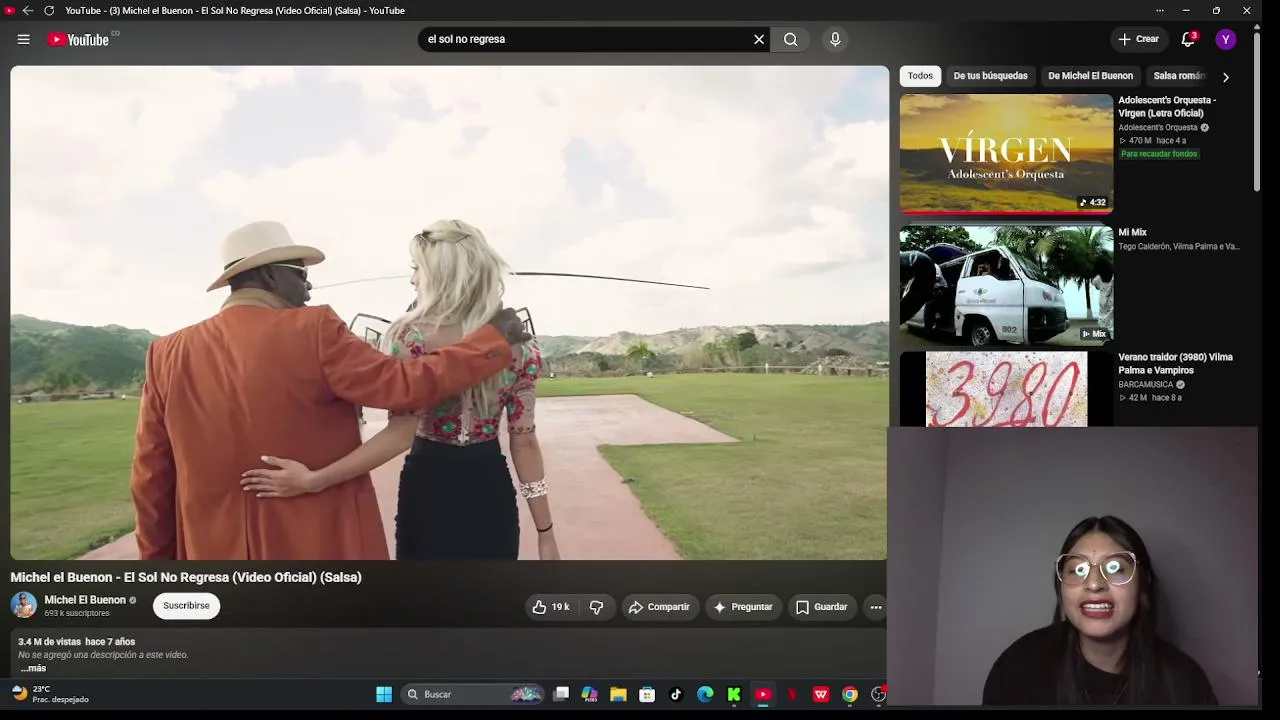Open TikTok from the taskbar
This screenshot has height=720, width=1280.
[676, 695]
